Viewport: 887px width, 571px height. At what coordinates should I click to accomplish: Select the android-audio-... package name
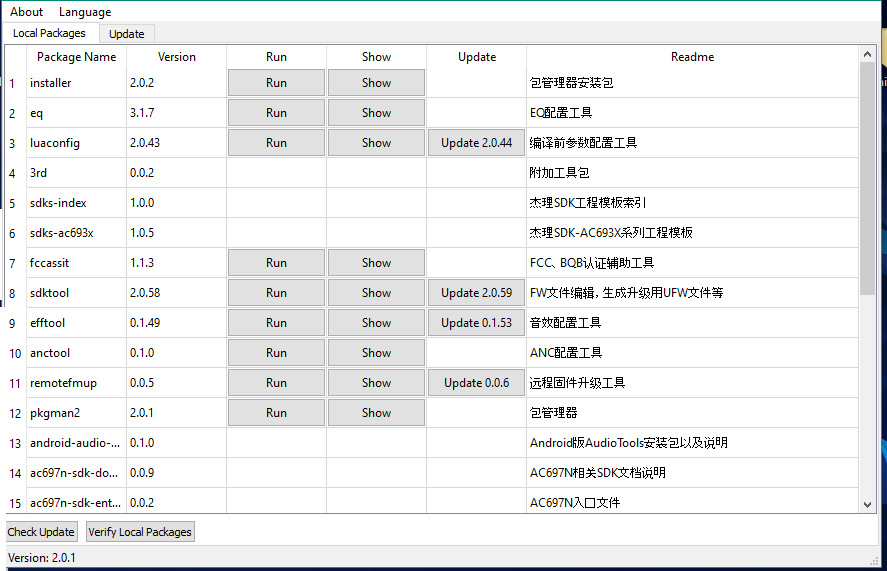(x=76, y=443)
